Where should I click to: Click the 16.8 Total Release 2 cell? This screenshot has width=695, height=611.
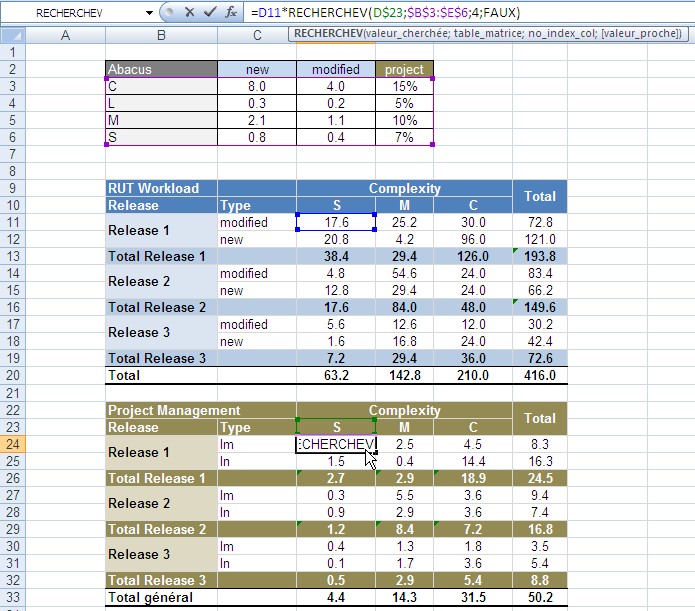point(540,529)
